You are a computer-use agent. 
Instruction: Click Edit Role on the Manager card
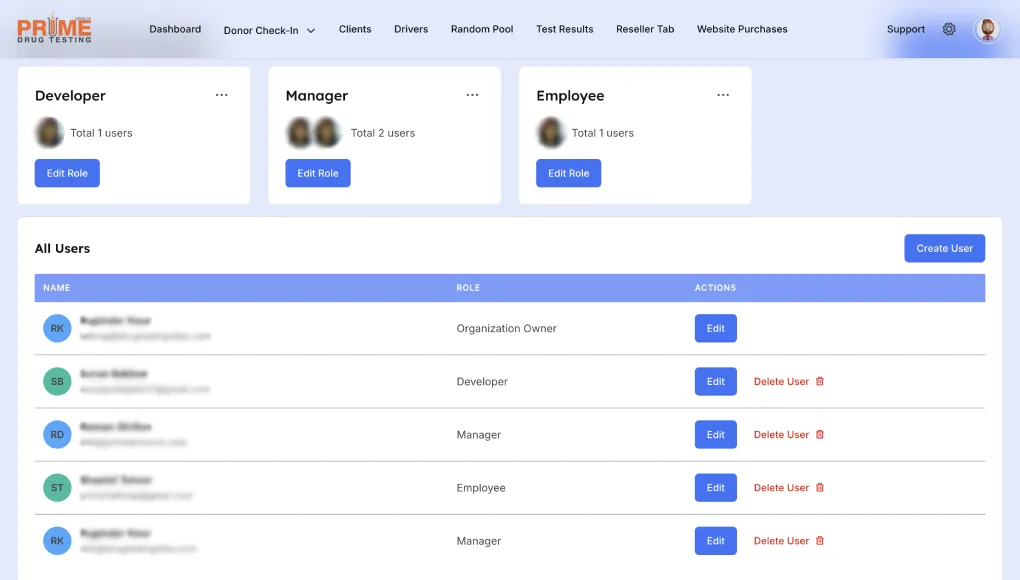(x=318, y=173)
